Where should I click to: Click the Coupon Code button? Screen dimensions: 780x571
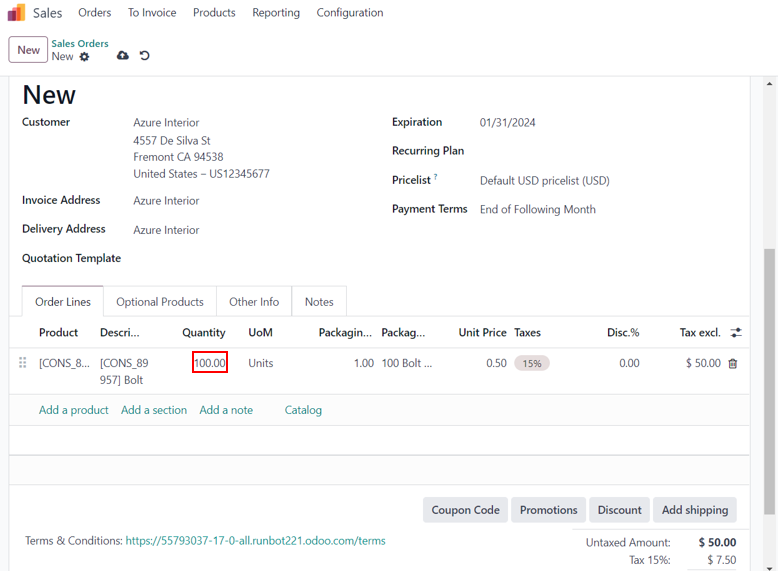tap(465, 510)
